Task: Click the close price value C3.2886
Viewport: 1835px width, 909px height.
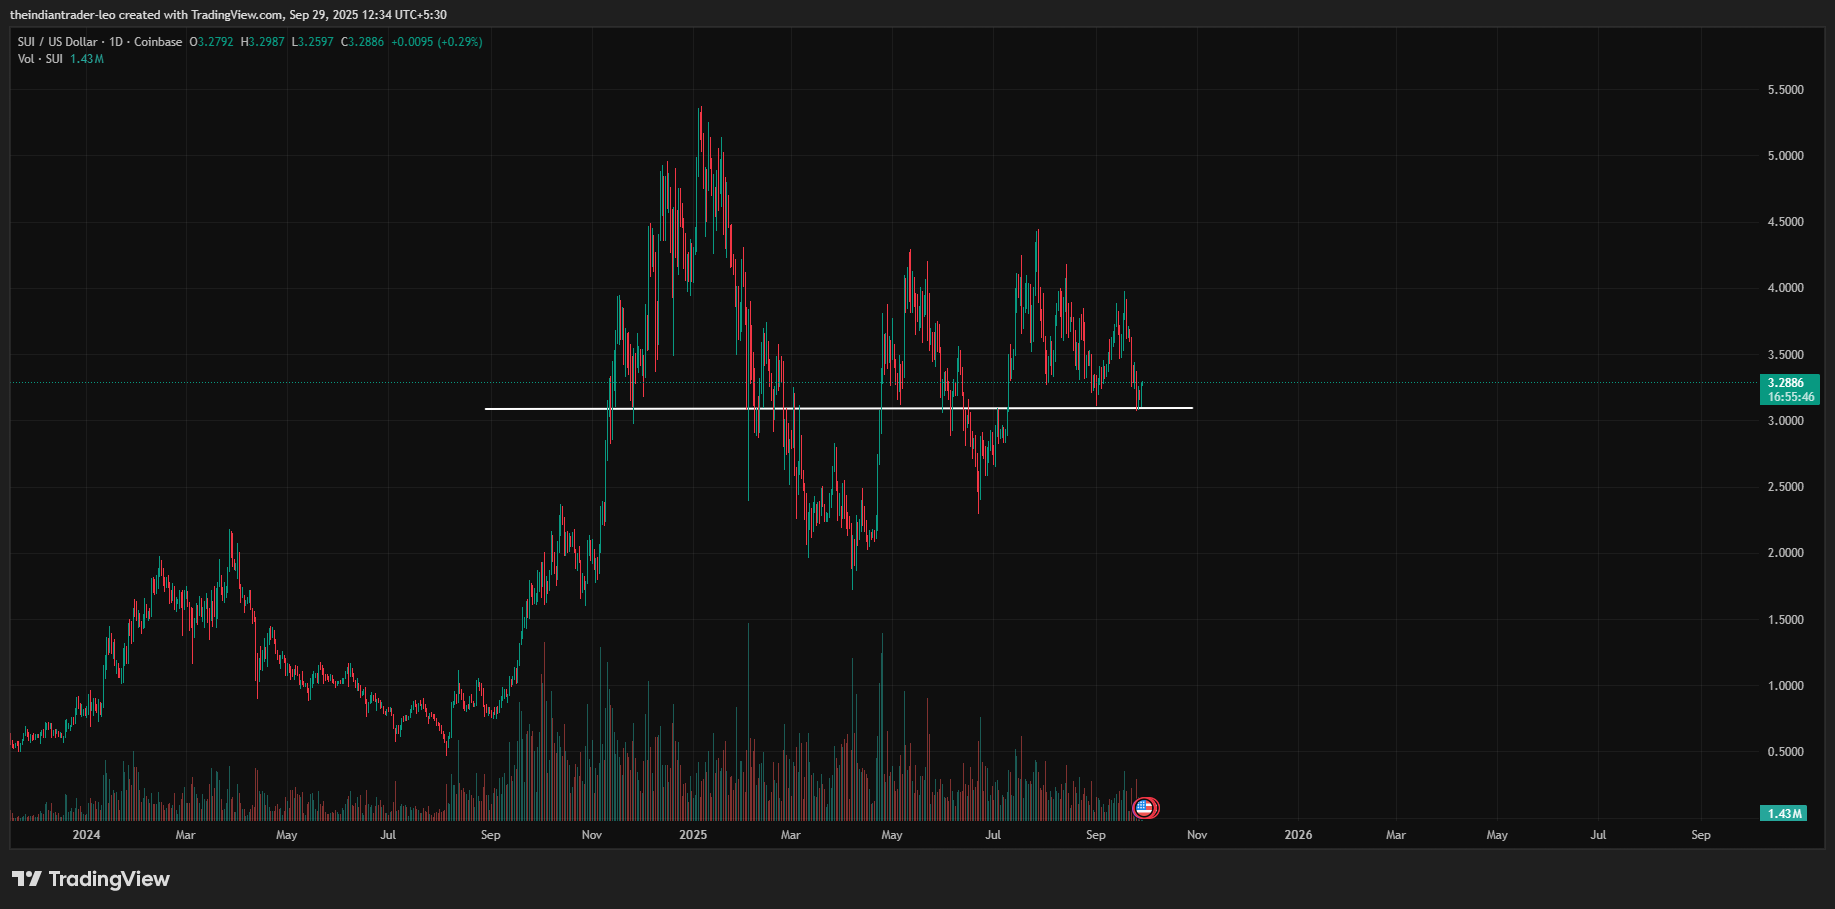Action: (363, 42)
